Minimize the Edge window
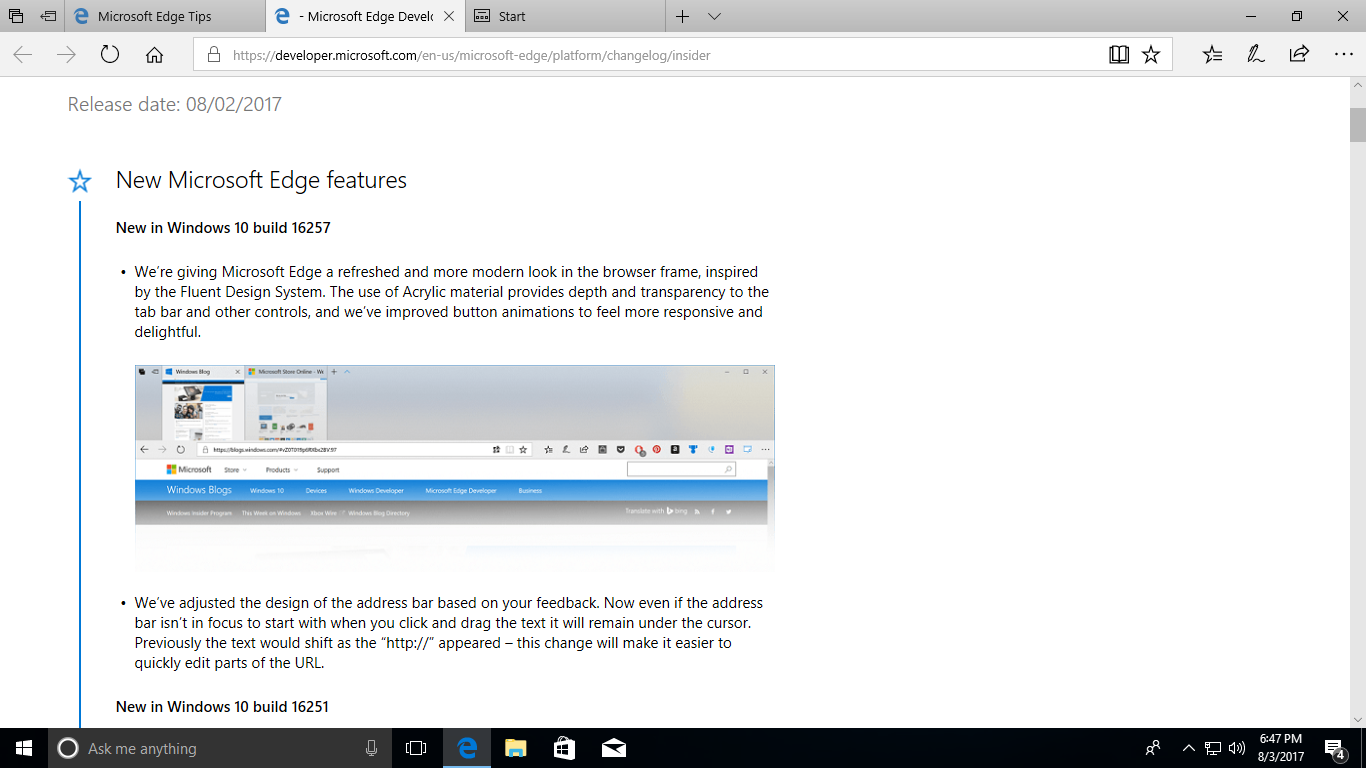 tap(1251, 16)
